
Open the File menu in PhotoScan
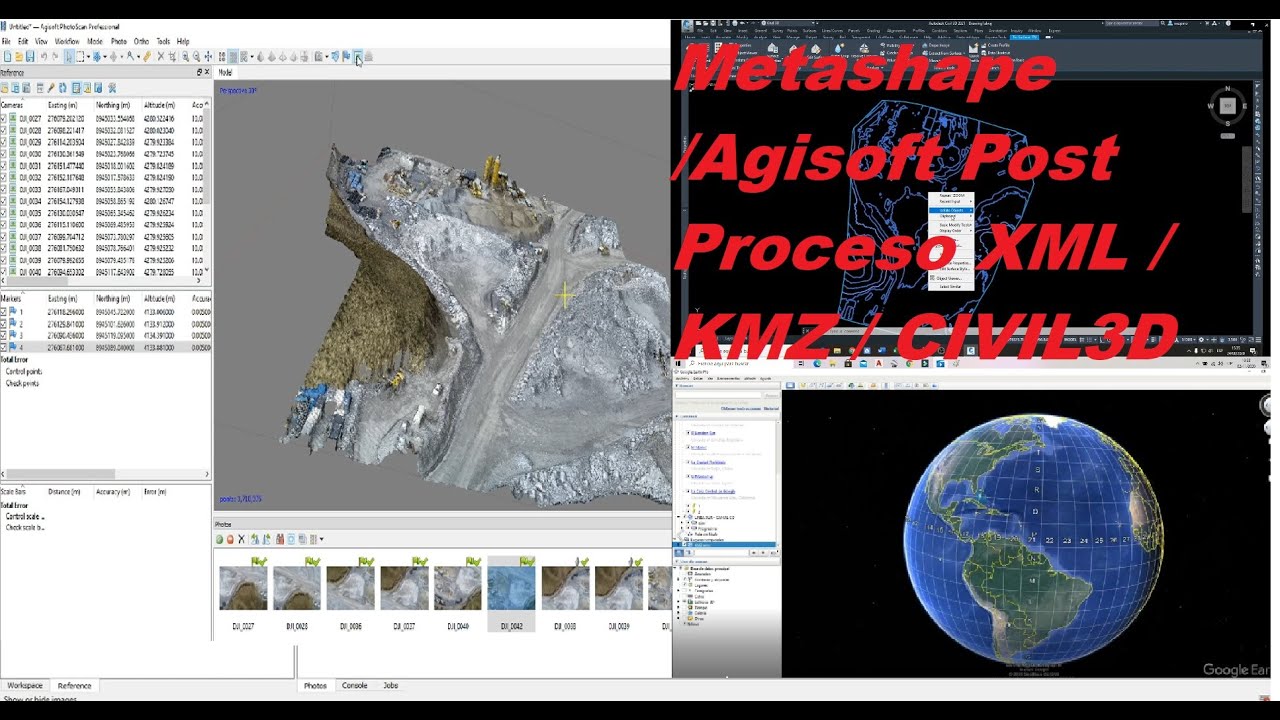click(x=6, y=41)
